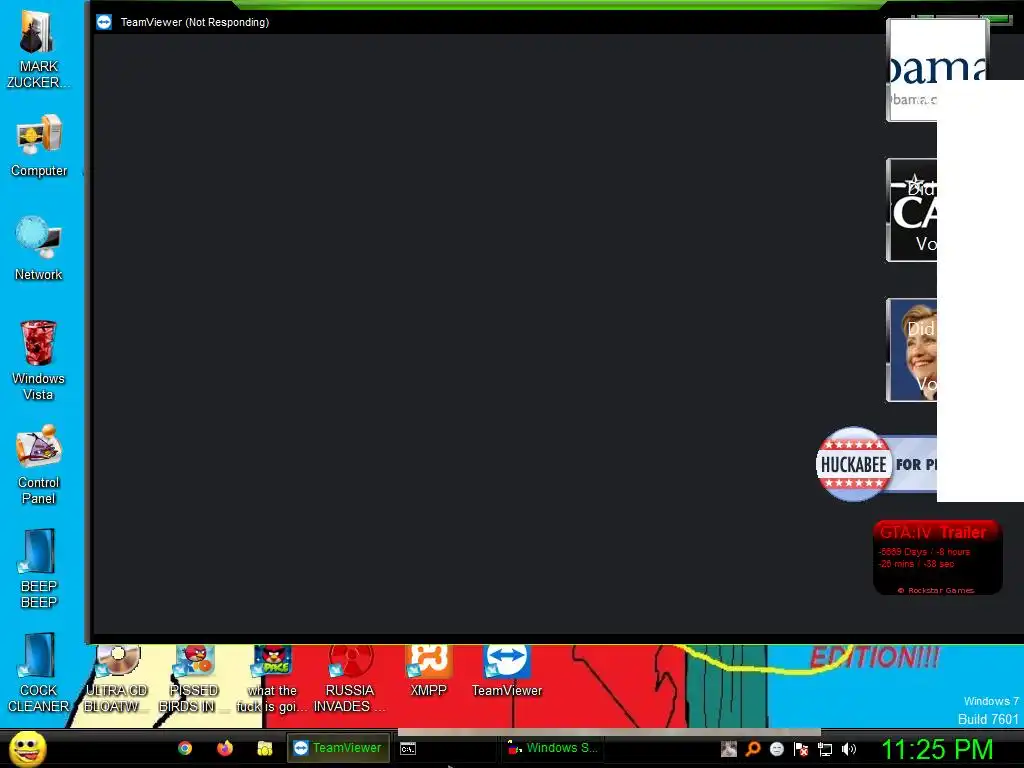Click the smiley face Start button
1024x768 pixels.
[x=27, y=749]
